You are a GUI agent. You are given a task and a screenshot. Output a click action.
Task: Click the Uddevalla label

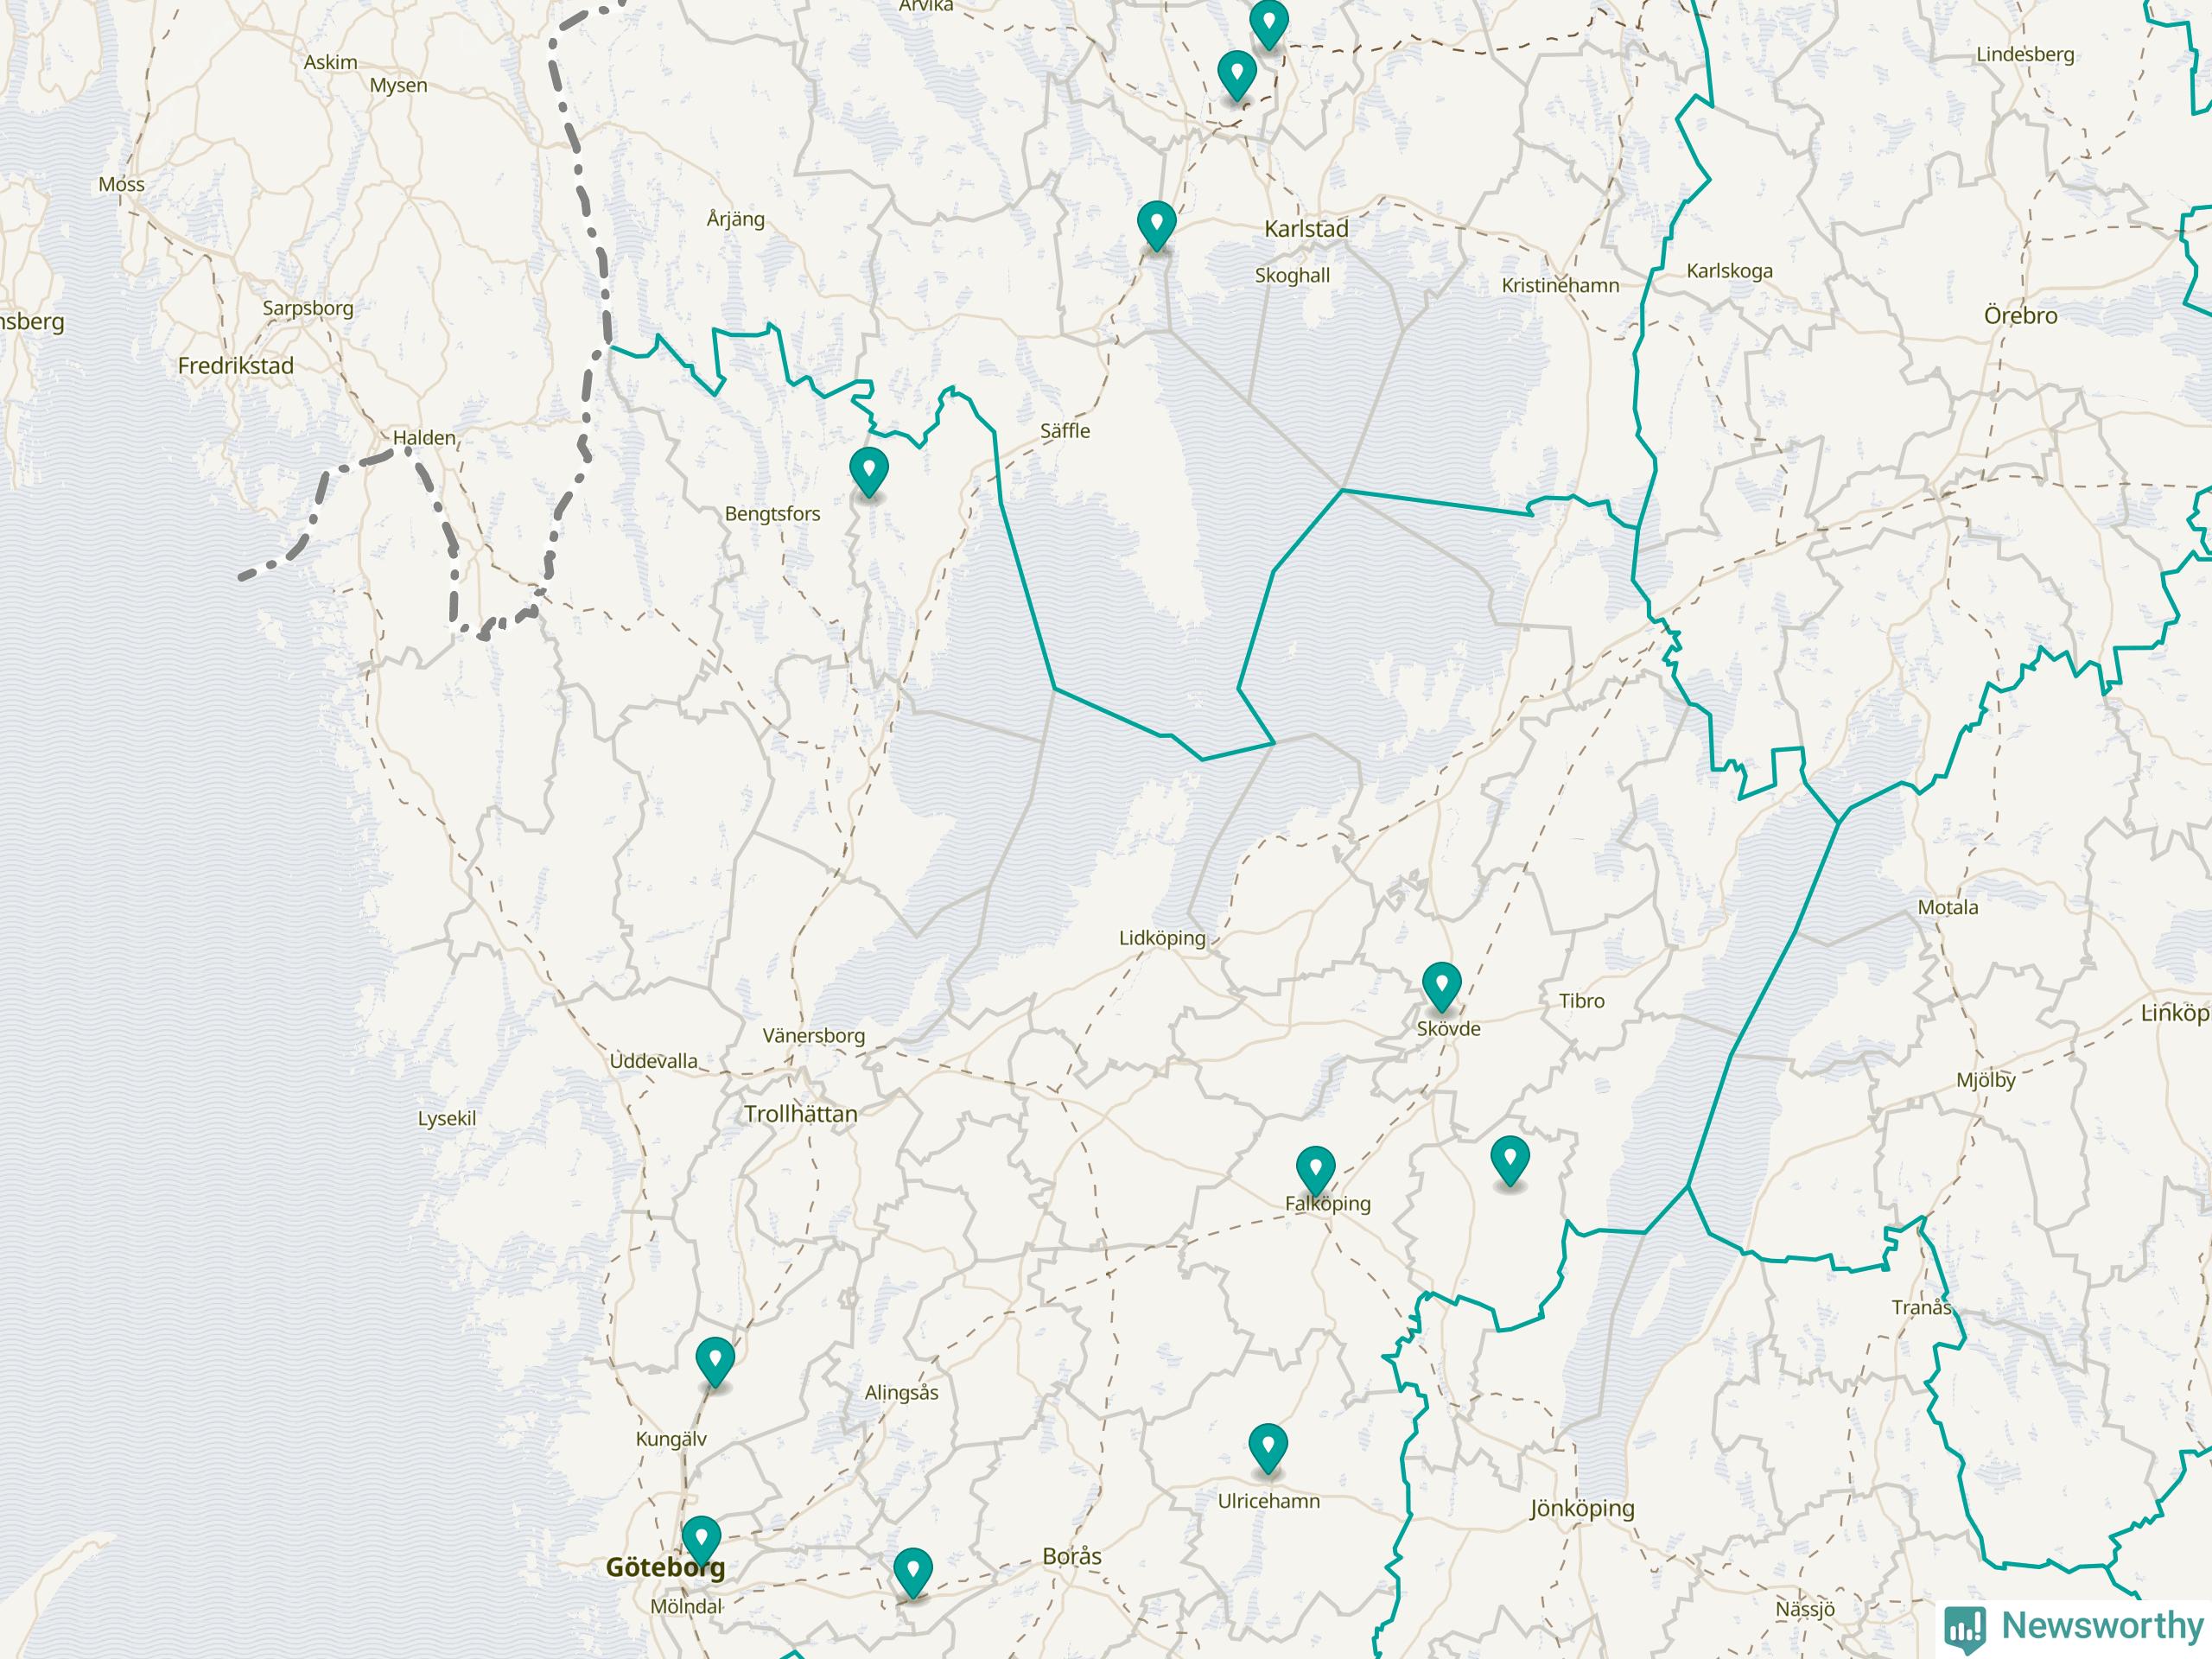[x=654, y=1061]
